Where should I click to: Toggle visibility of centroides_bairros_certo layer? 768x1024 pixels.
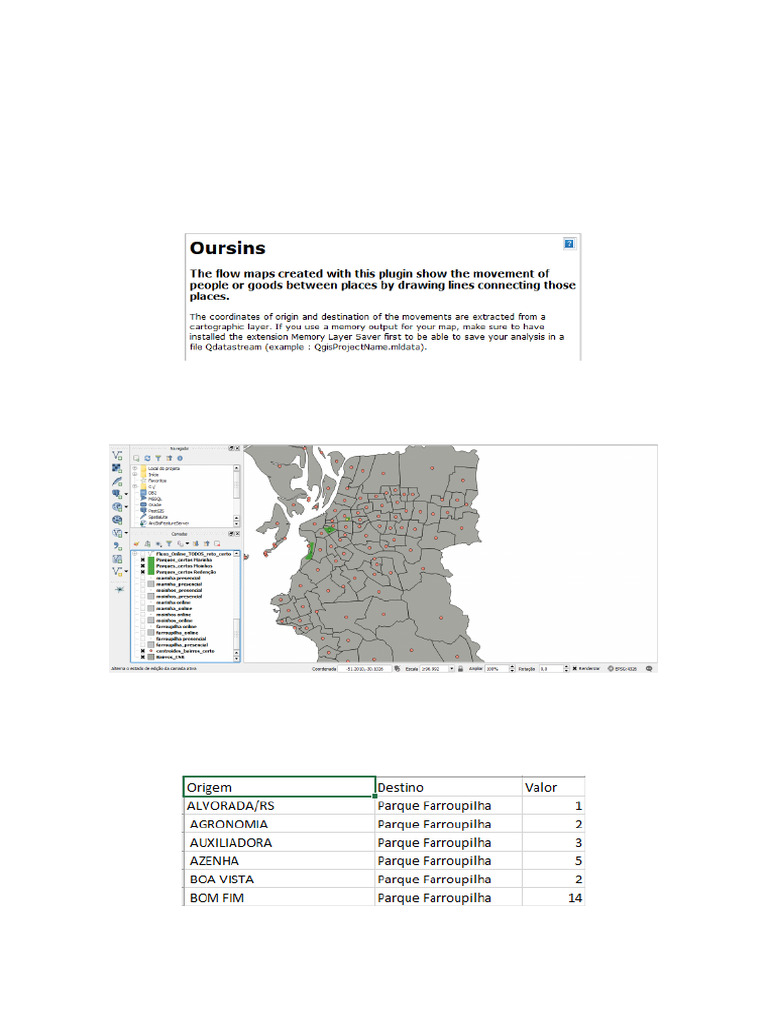[142, 651]
